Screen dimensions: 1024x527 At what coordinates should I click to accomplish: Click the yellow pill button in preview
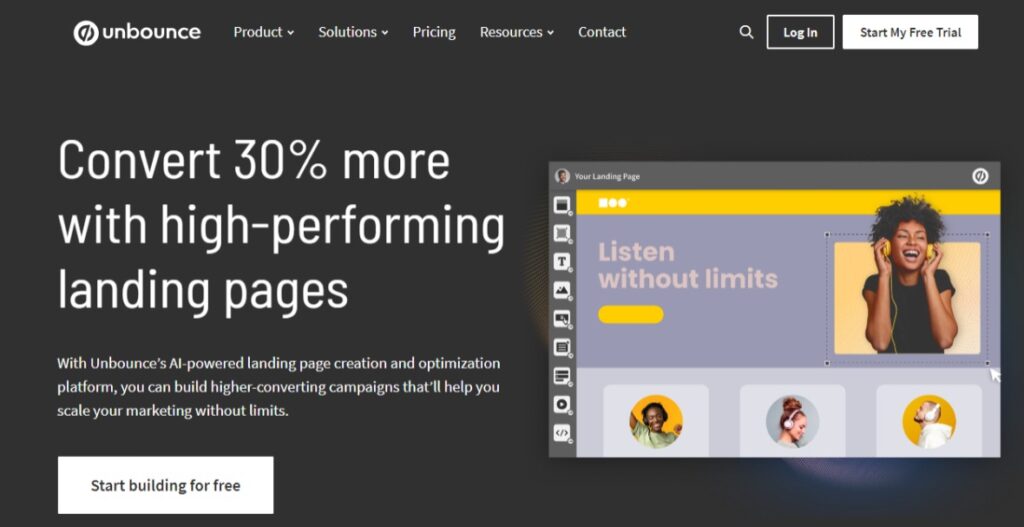(631, 314)
